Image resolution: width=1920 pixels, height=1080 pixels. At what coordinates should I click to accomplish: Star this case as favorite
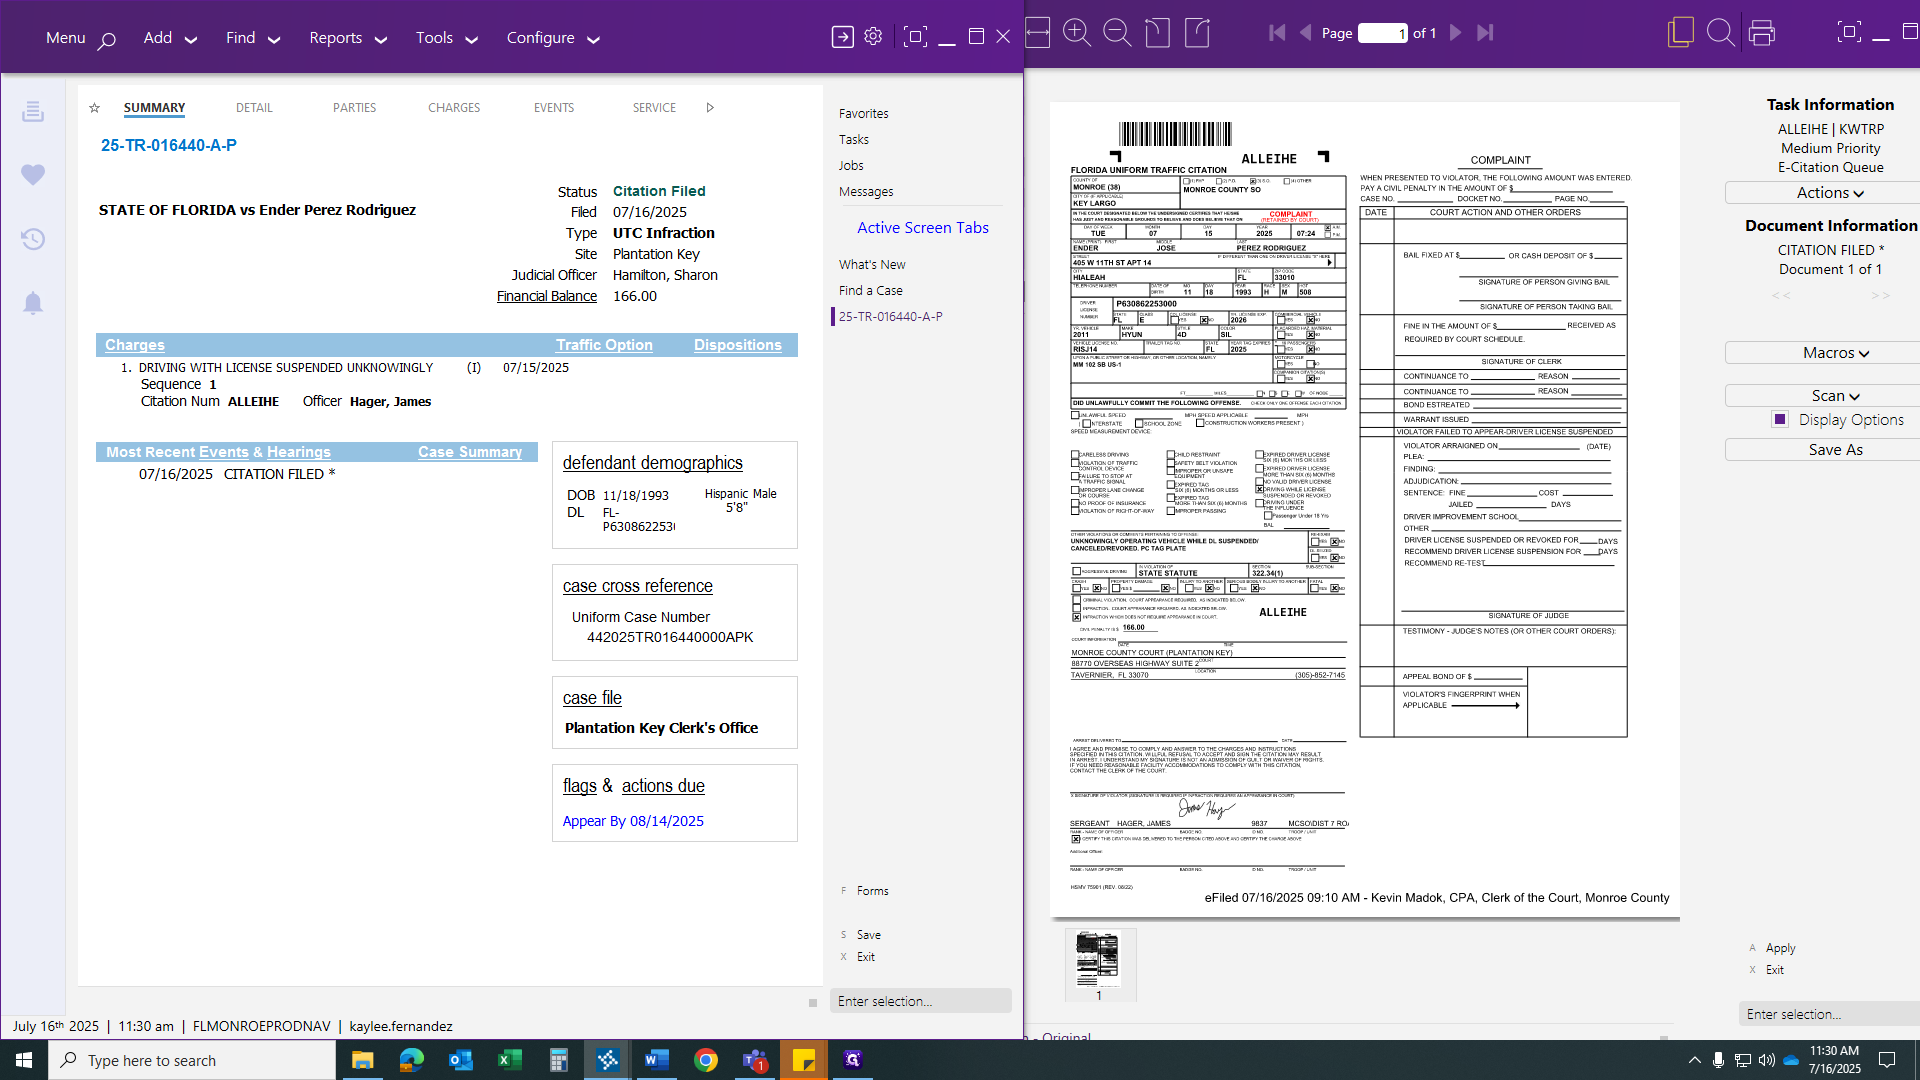pos(94,108)
